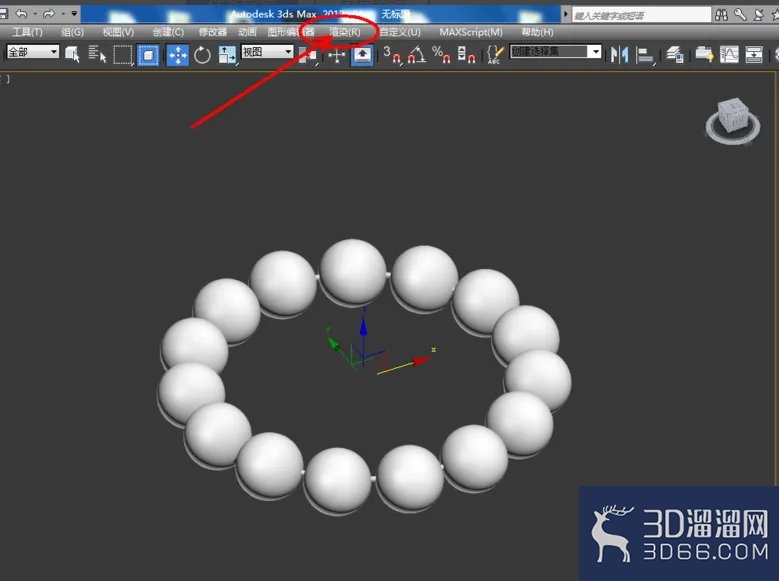Viewport: 779px width, 581px height.
Task: Open the 帮助(H) menu
Action: 537,32
